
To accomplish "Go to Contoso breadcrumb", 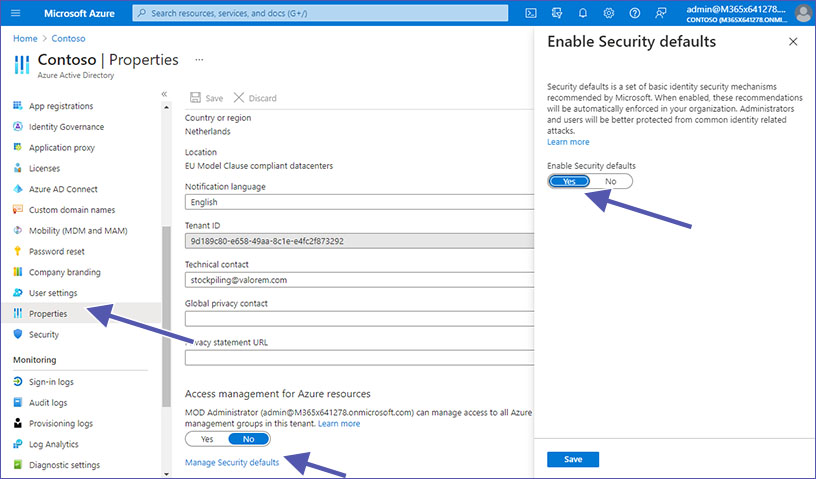I will [68, 39].
